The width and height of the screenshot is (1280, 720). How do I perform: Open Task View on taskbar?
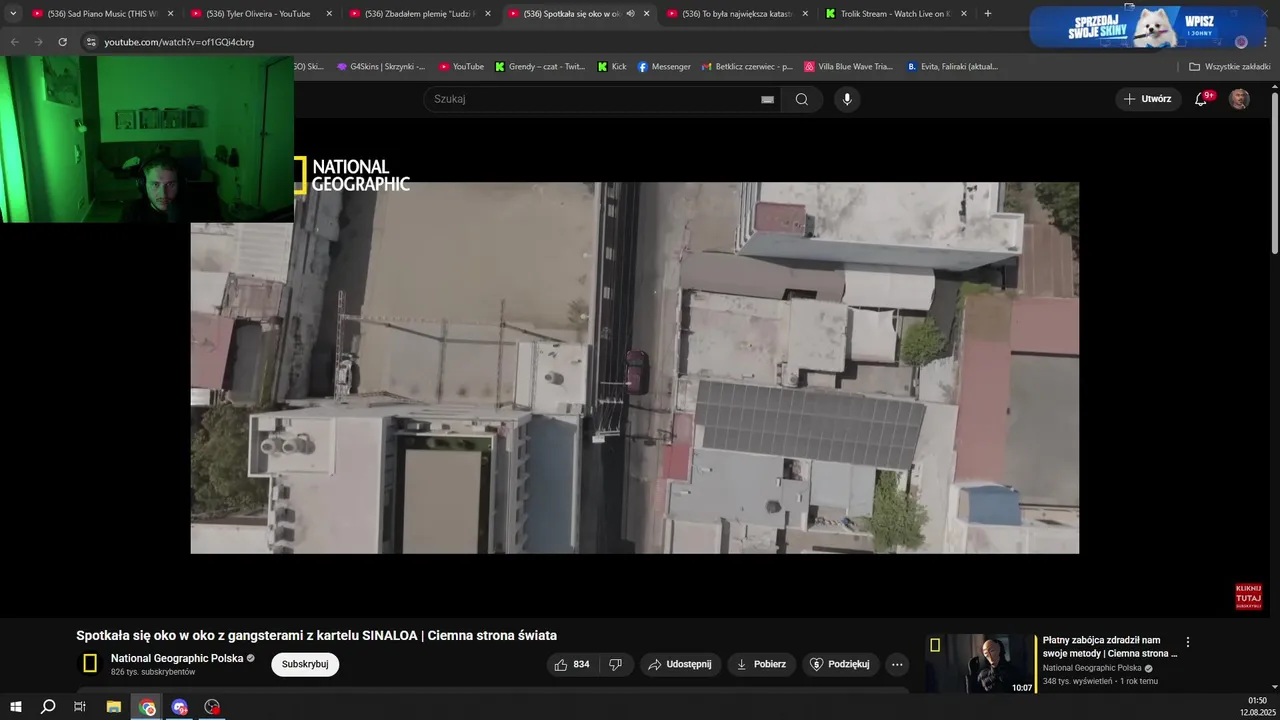(x=80, y=707)
